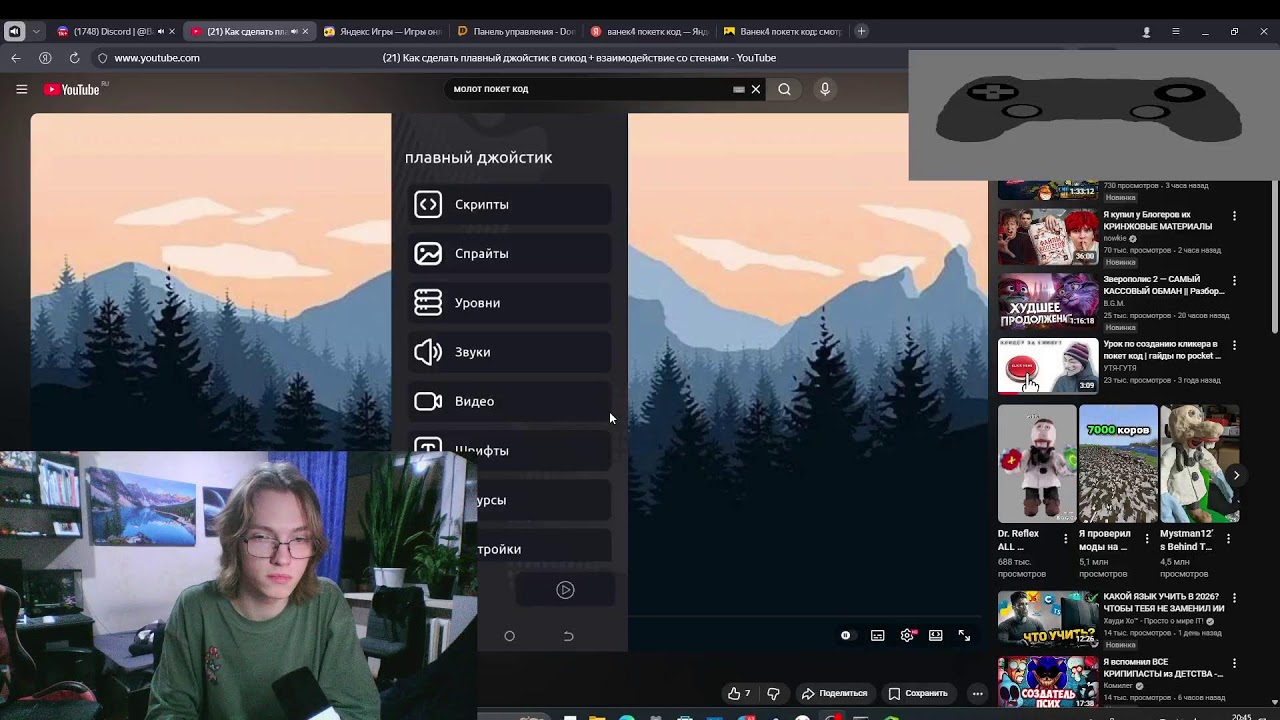Close the active YouTube tab

point(305,32)
